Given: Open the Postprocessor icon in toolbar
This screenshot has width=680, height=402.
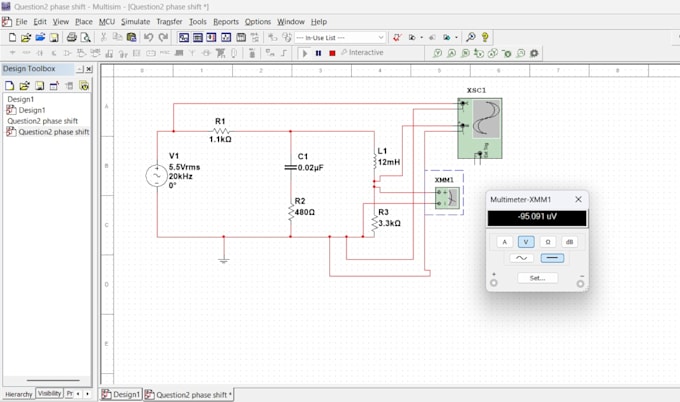Looking at the screenshot, I should [x=241, y=38].
